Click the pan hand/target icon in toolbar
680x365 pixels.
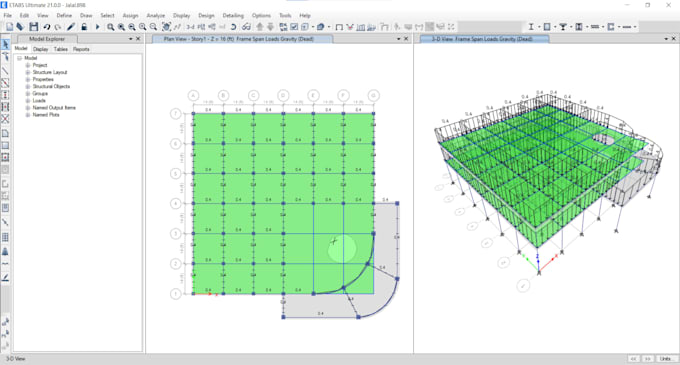point(166,27)
